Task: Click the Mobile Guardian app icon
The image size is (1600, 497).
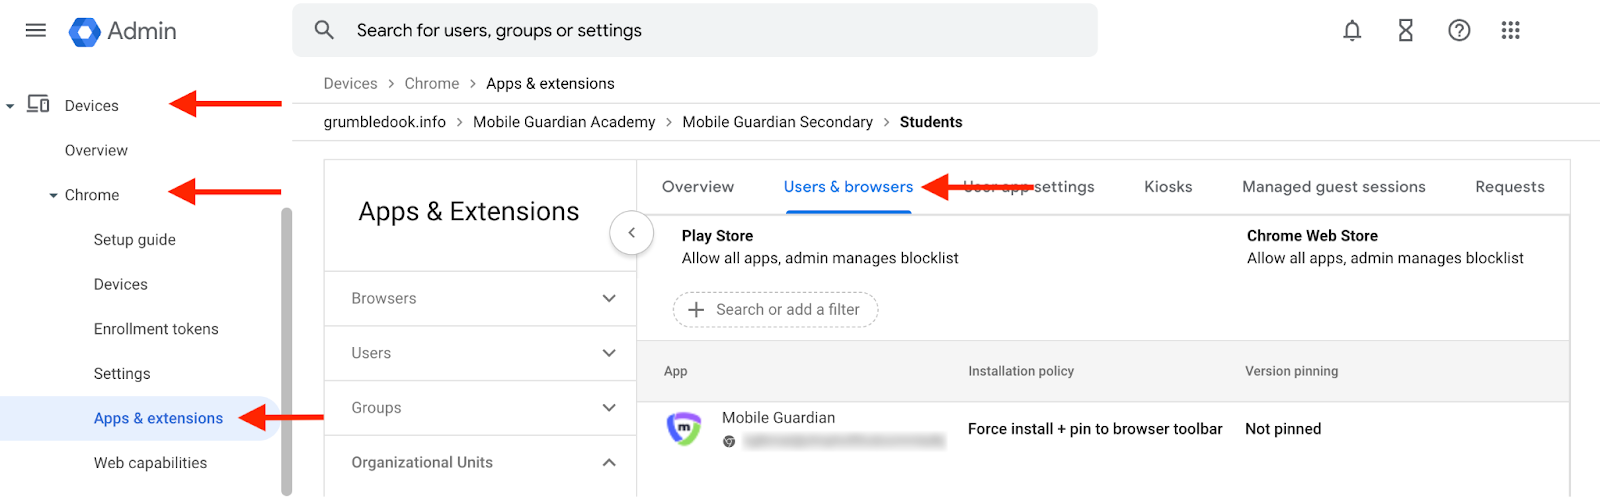Action: tap(684, 429)
